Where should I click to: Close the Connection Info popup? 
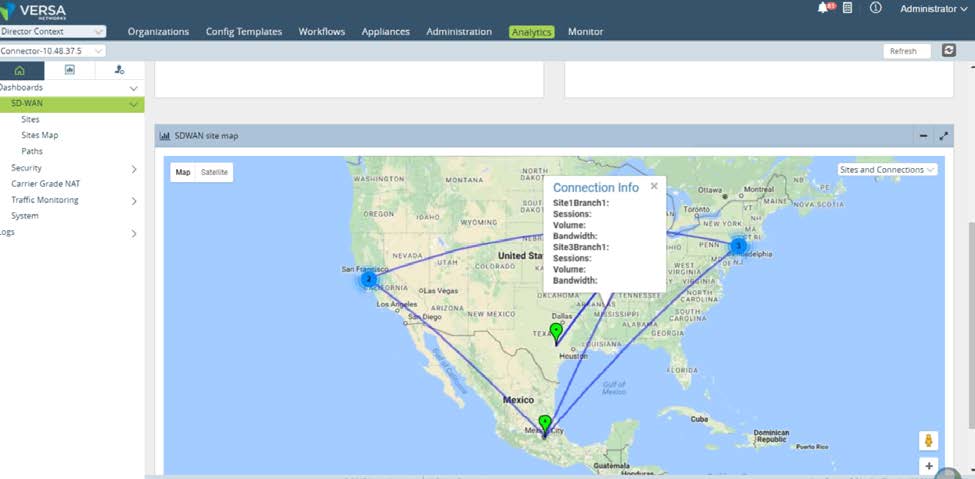[654, 186]
